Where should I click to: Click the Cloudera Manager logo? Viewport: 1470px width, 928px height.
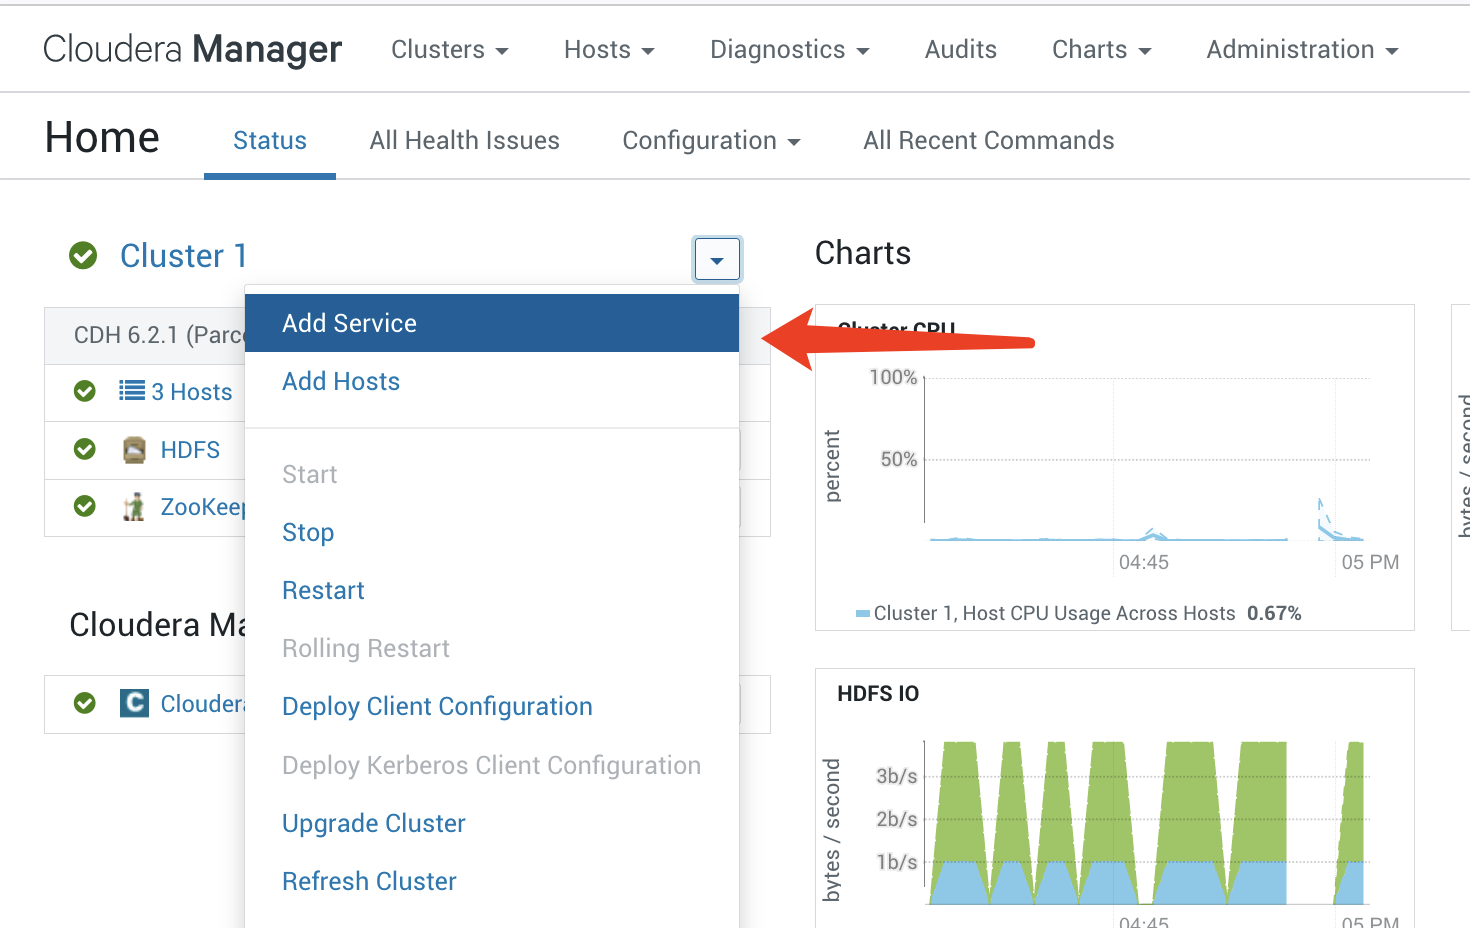(192, 49)
